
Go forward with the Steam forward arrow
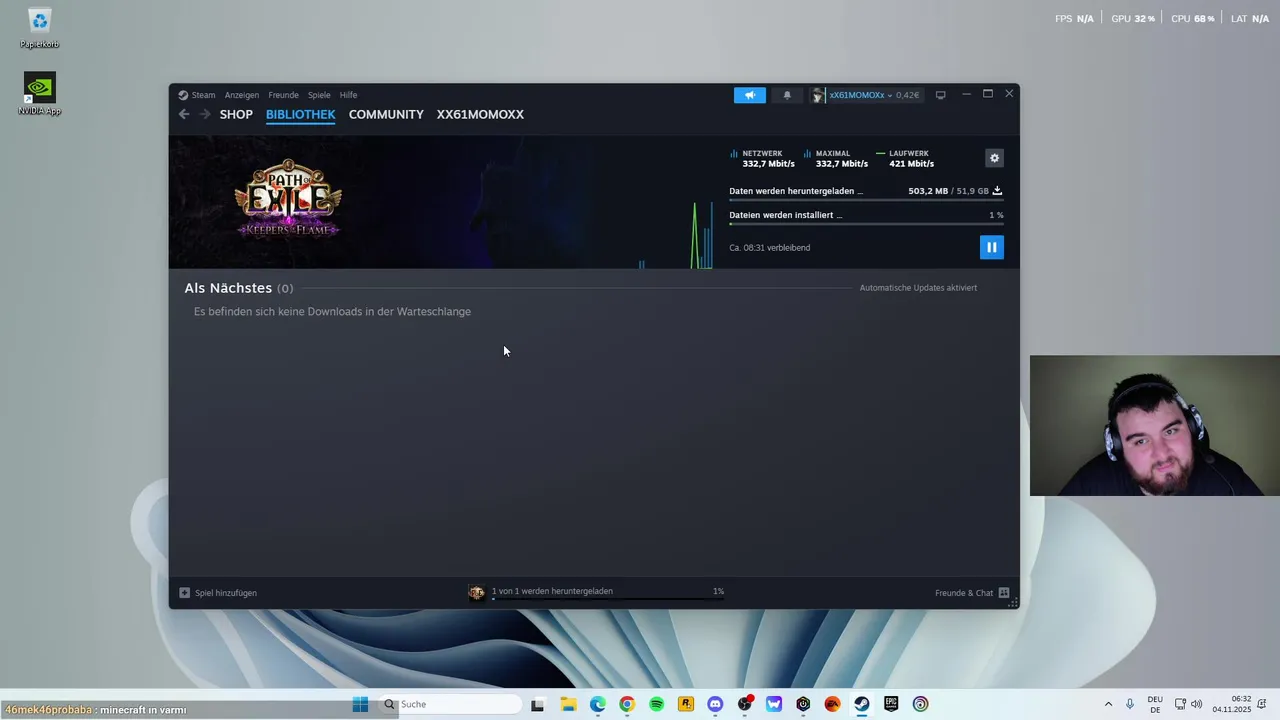(205, 114)
